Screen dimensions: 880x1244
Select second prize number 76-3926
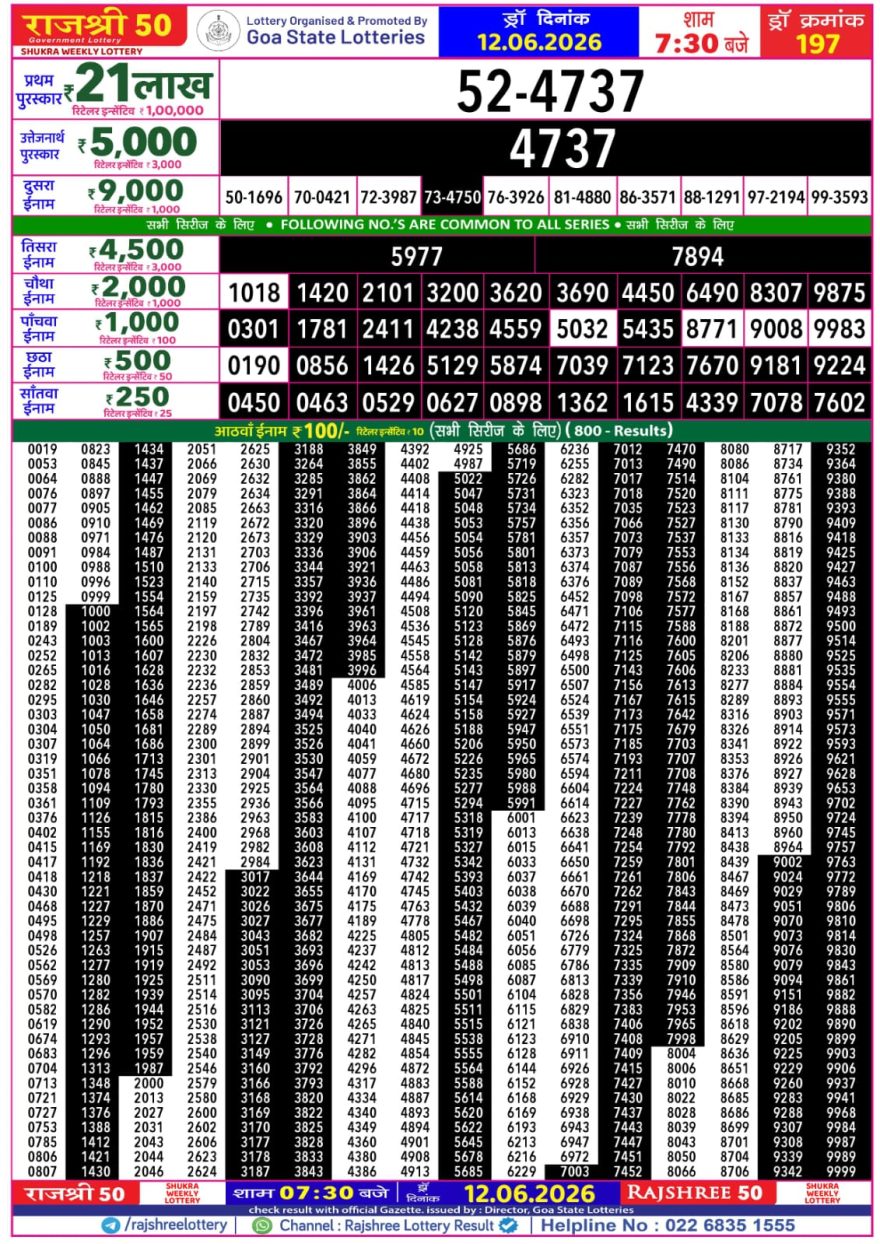[x=516, y=197]
